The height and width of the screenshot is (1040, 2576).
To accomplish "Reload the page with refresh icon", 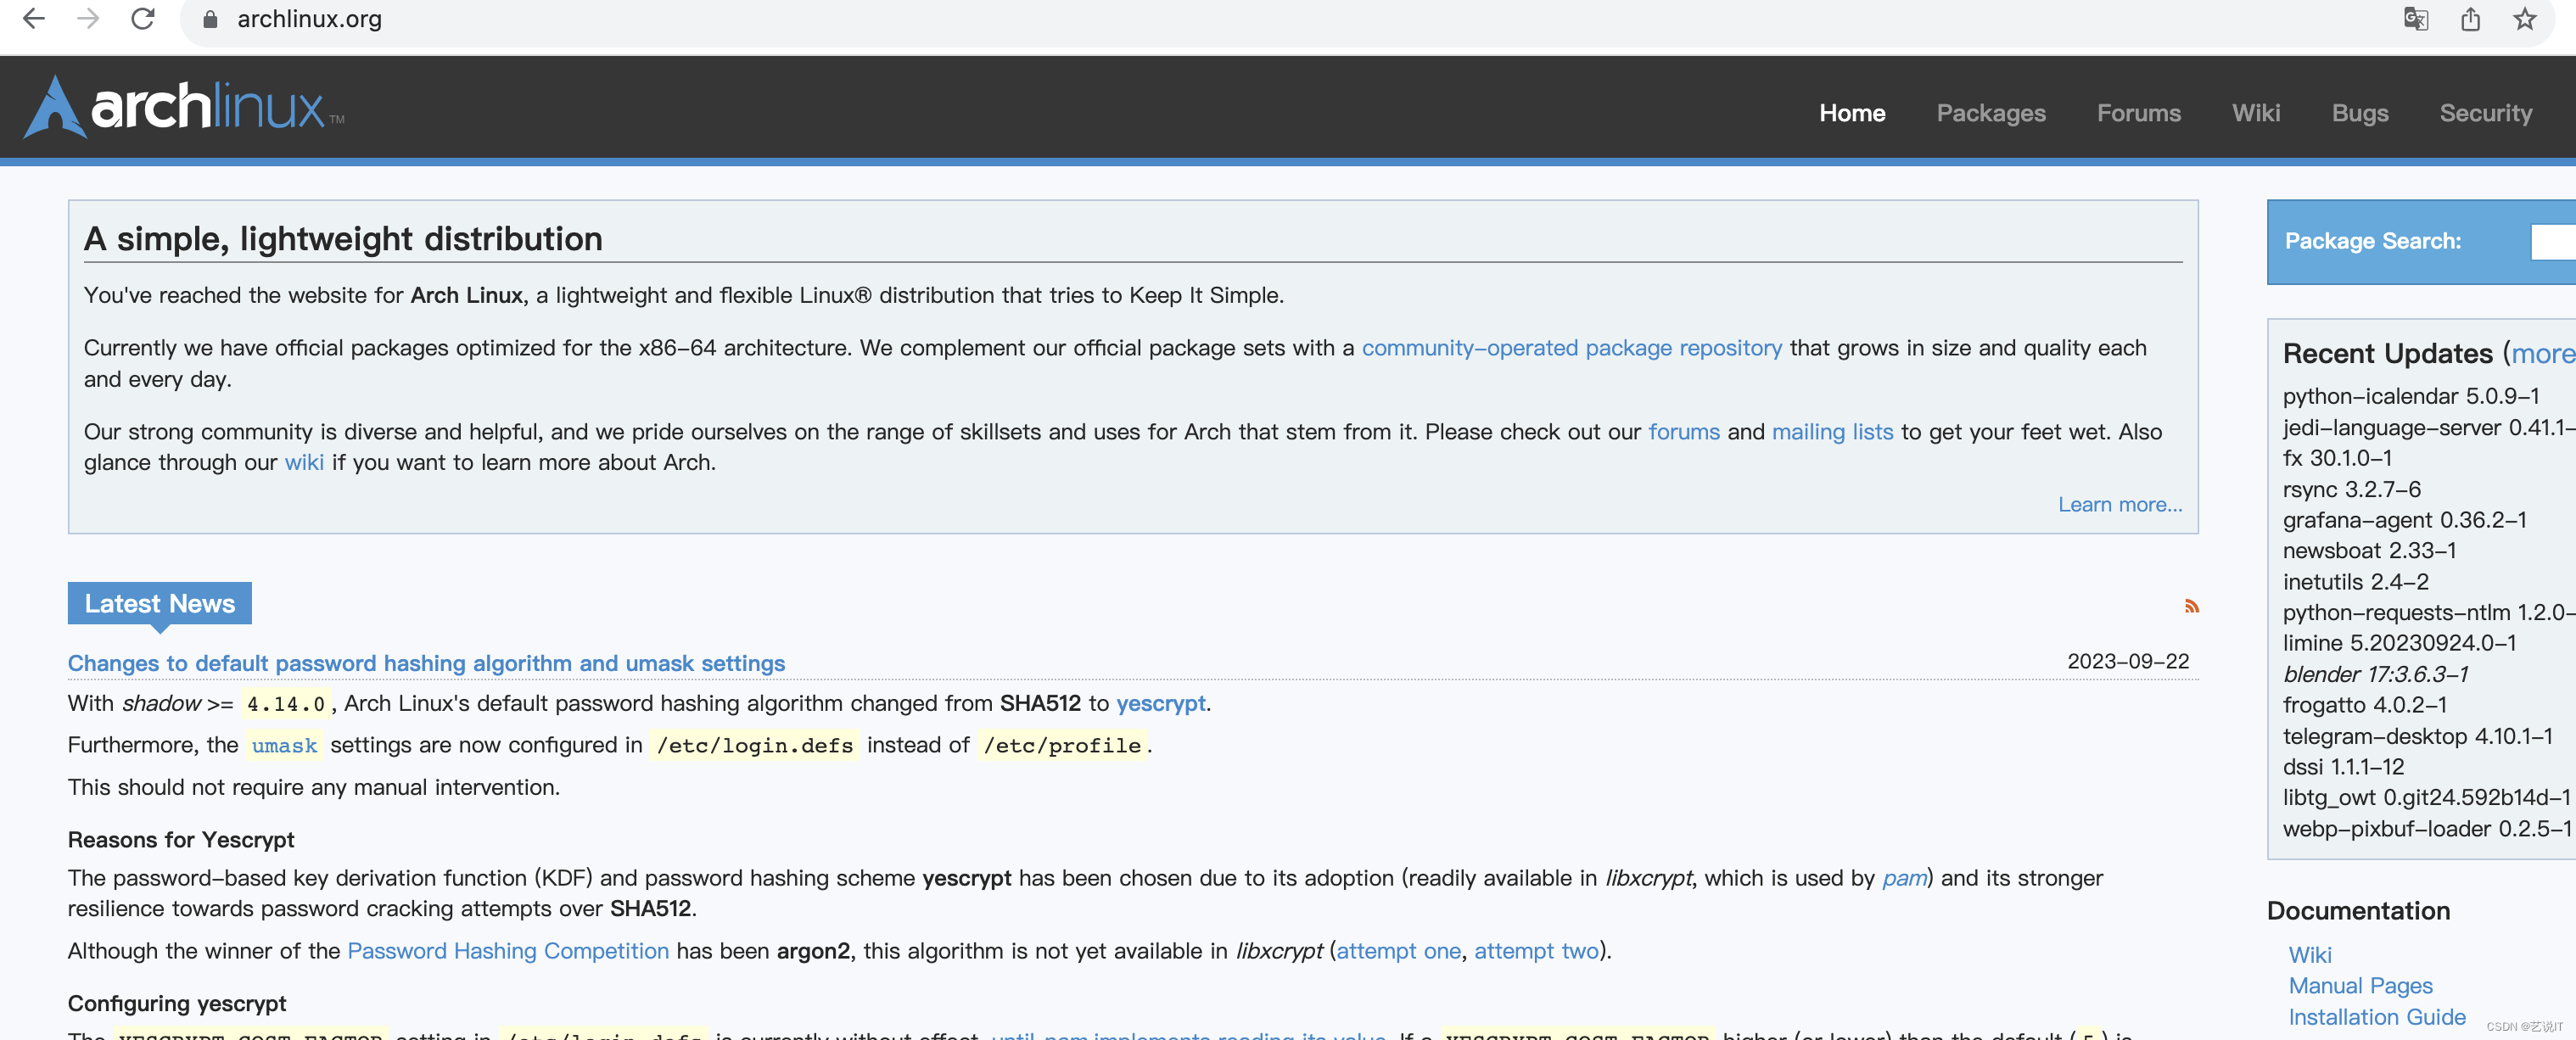I will pos(143,19).
